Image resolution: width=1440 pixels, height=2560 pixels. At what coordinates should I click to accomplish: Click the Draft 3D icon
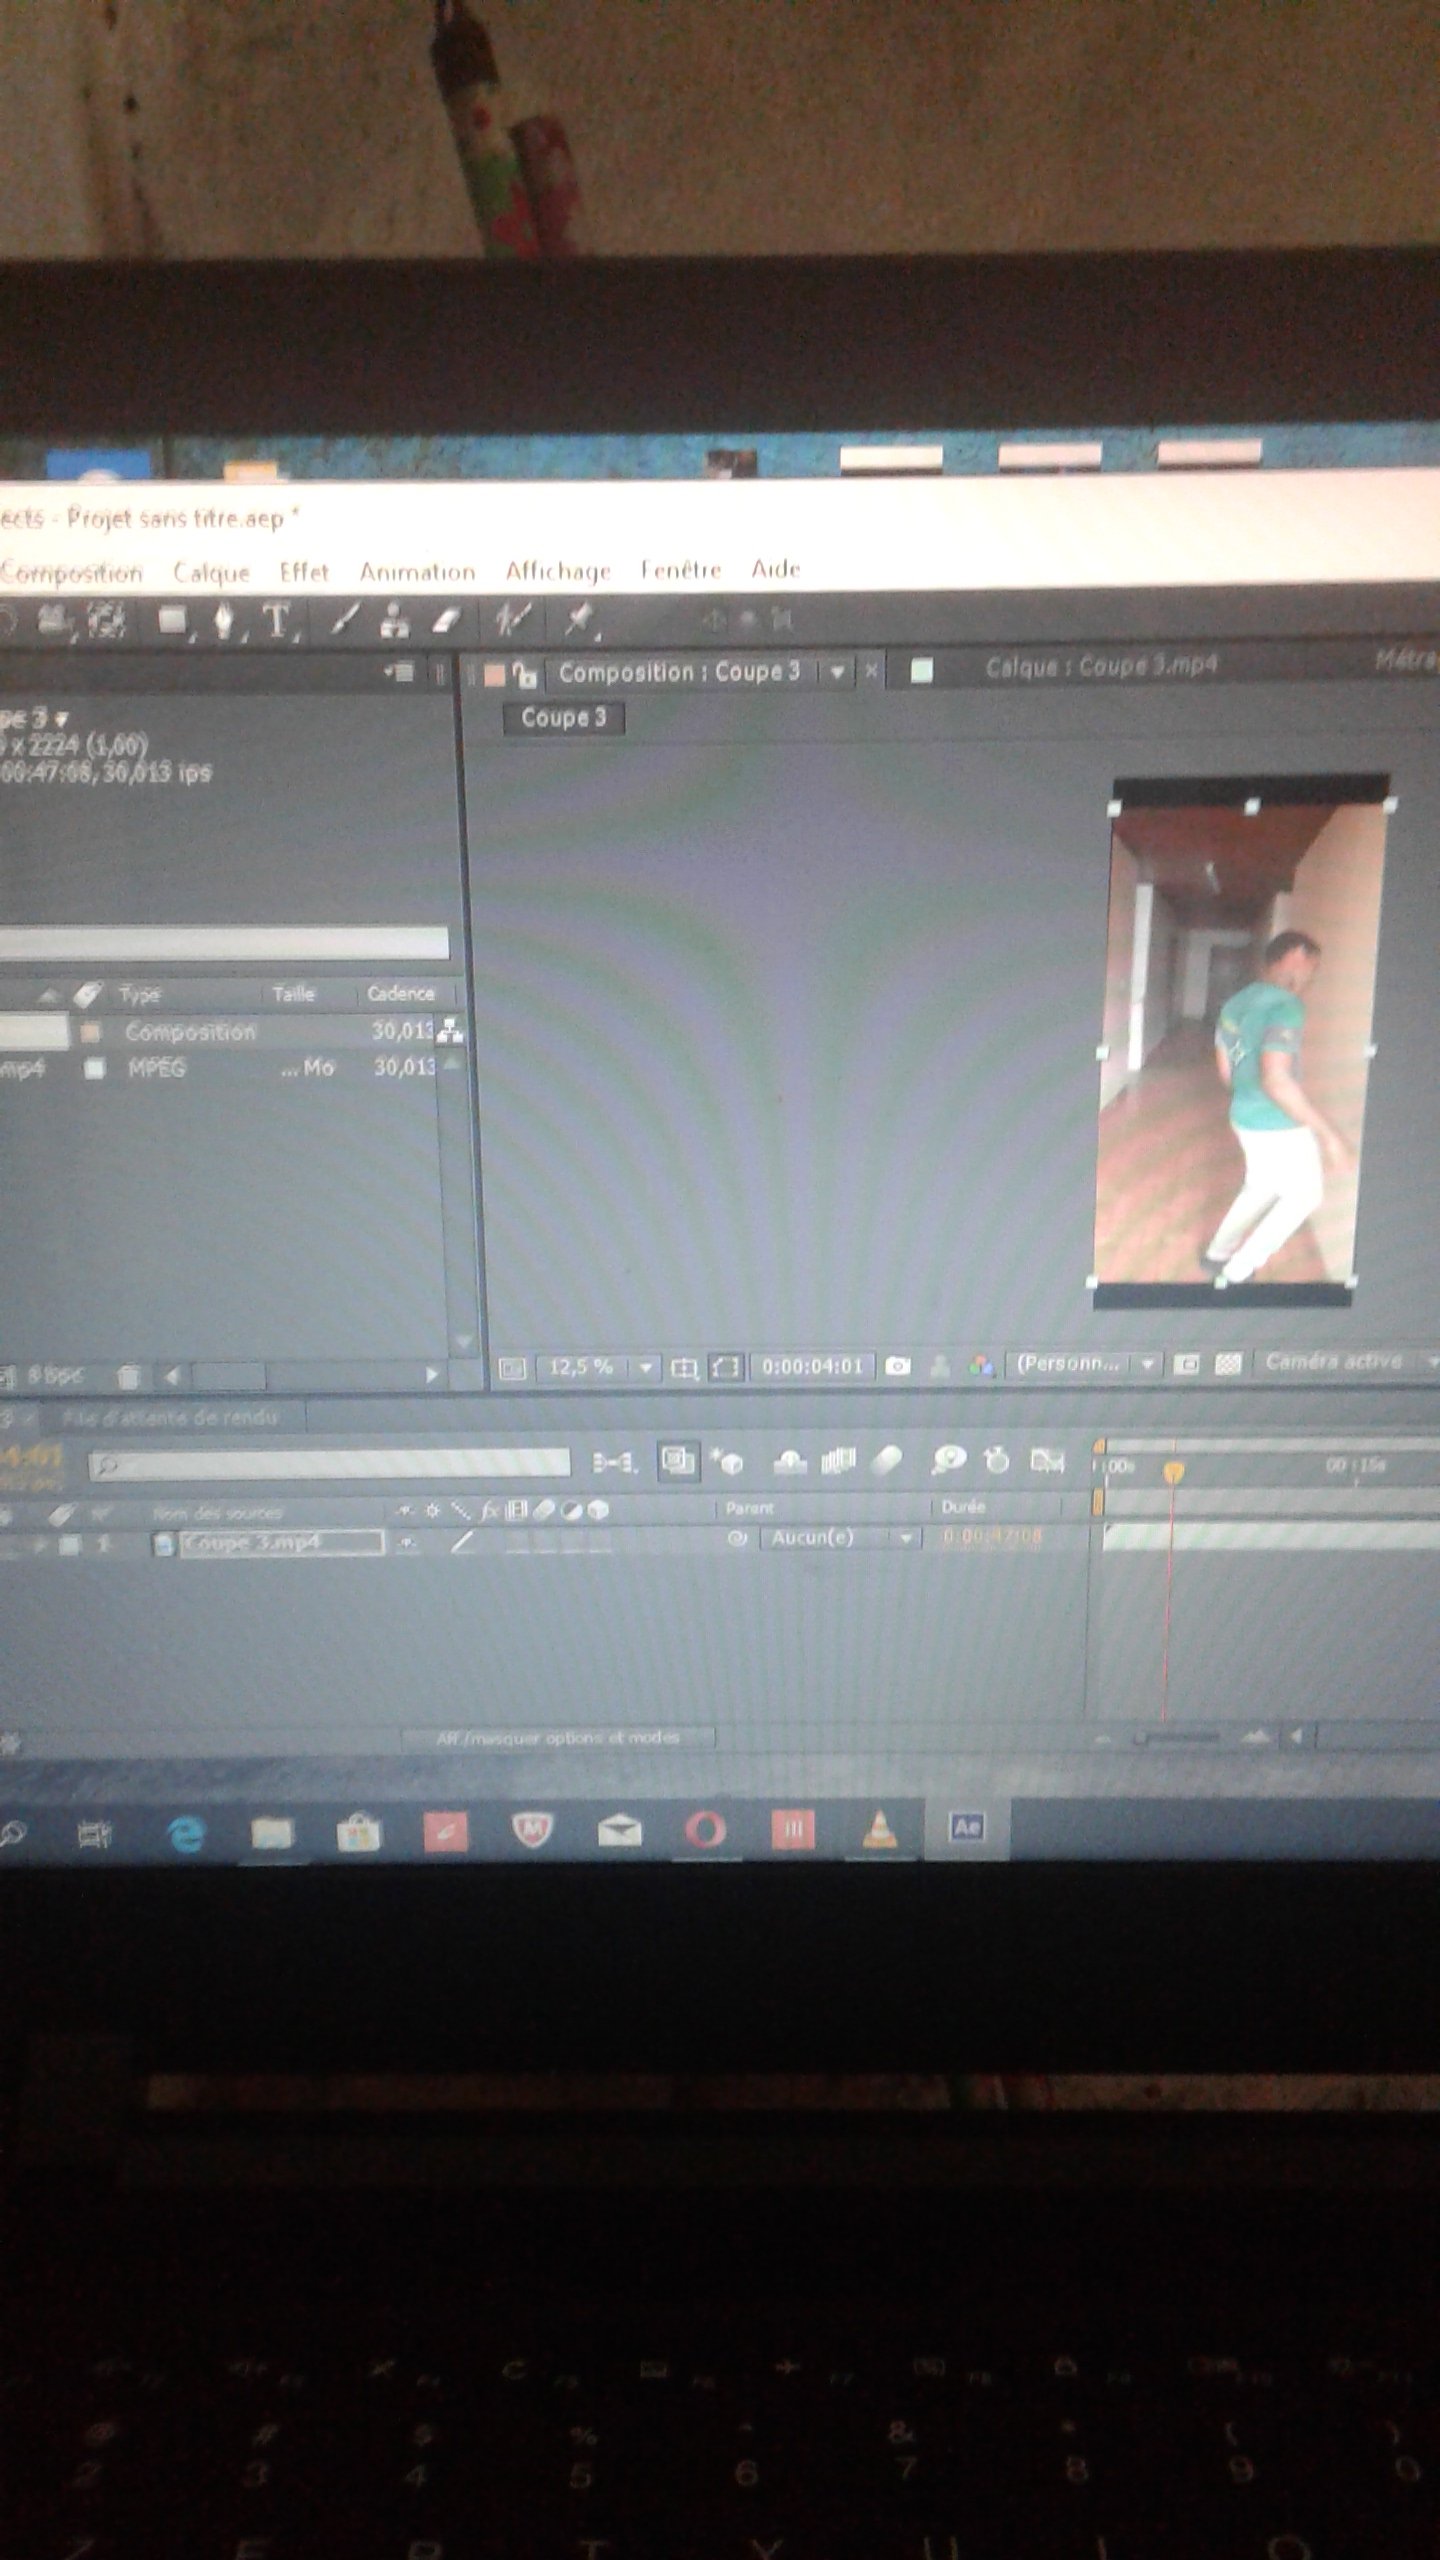(x=727, y=1462)
